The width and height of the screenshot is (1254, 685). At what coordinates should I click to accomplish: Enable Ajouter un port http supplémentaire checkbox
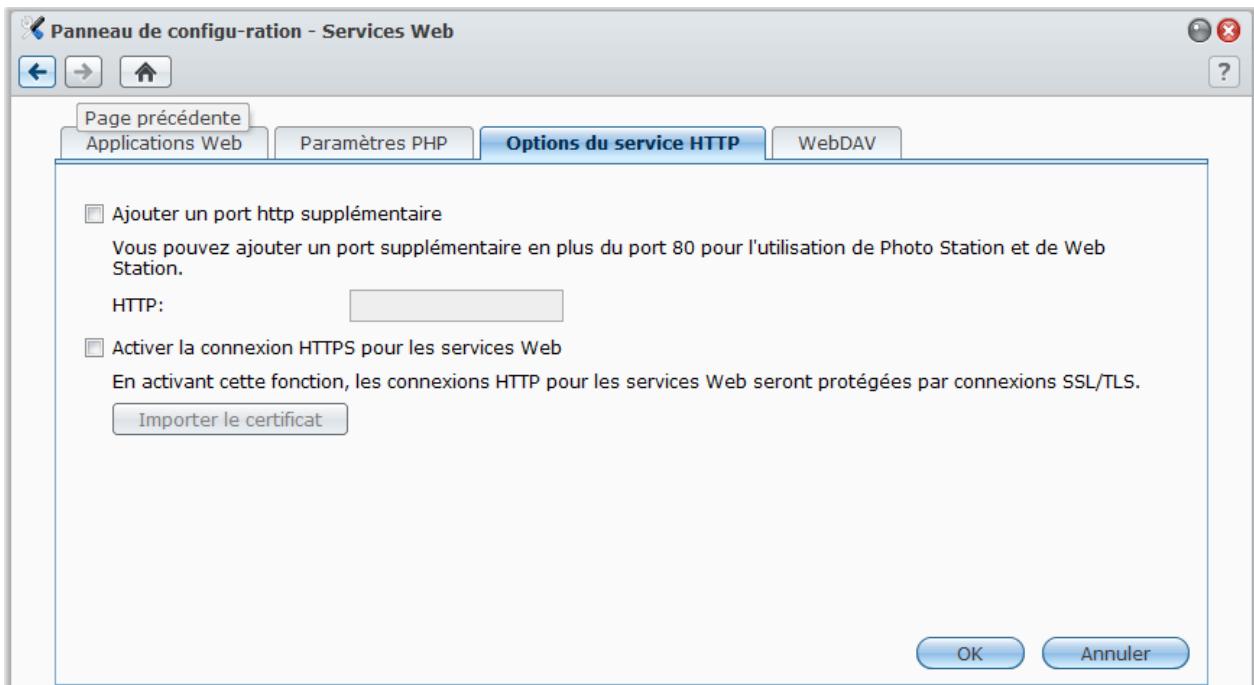tap(94, 213)
